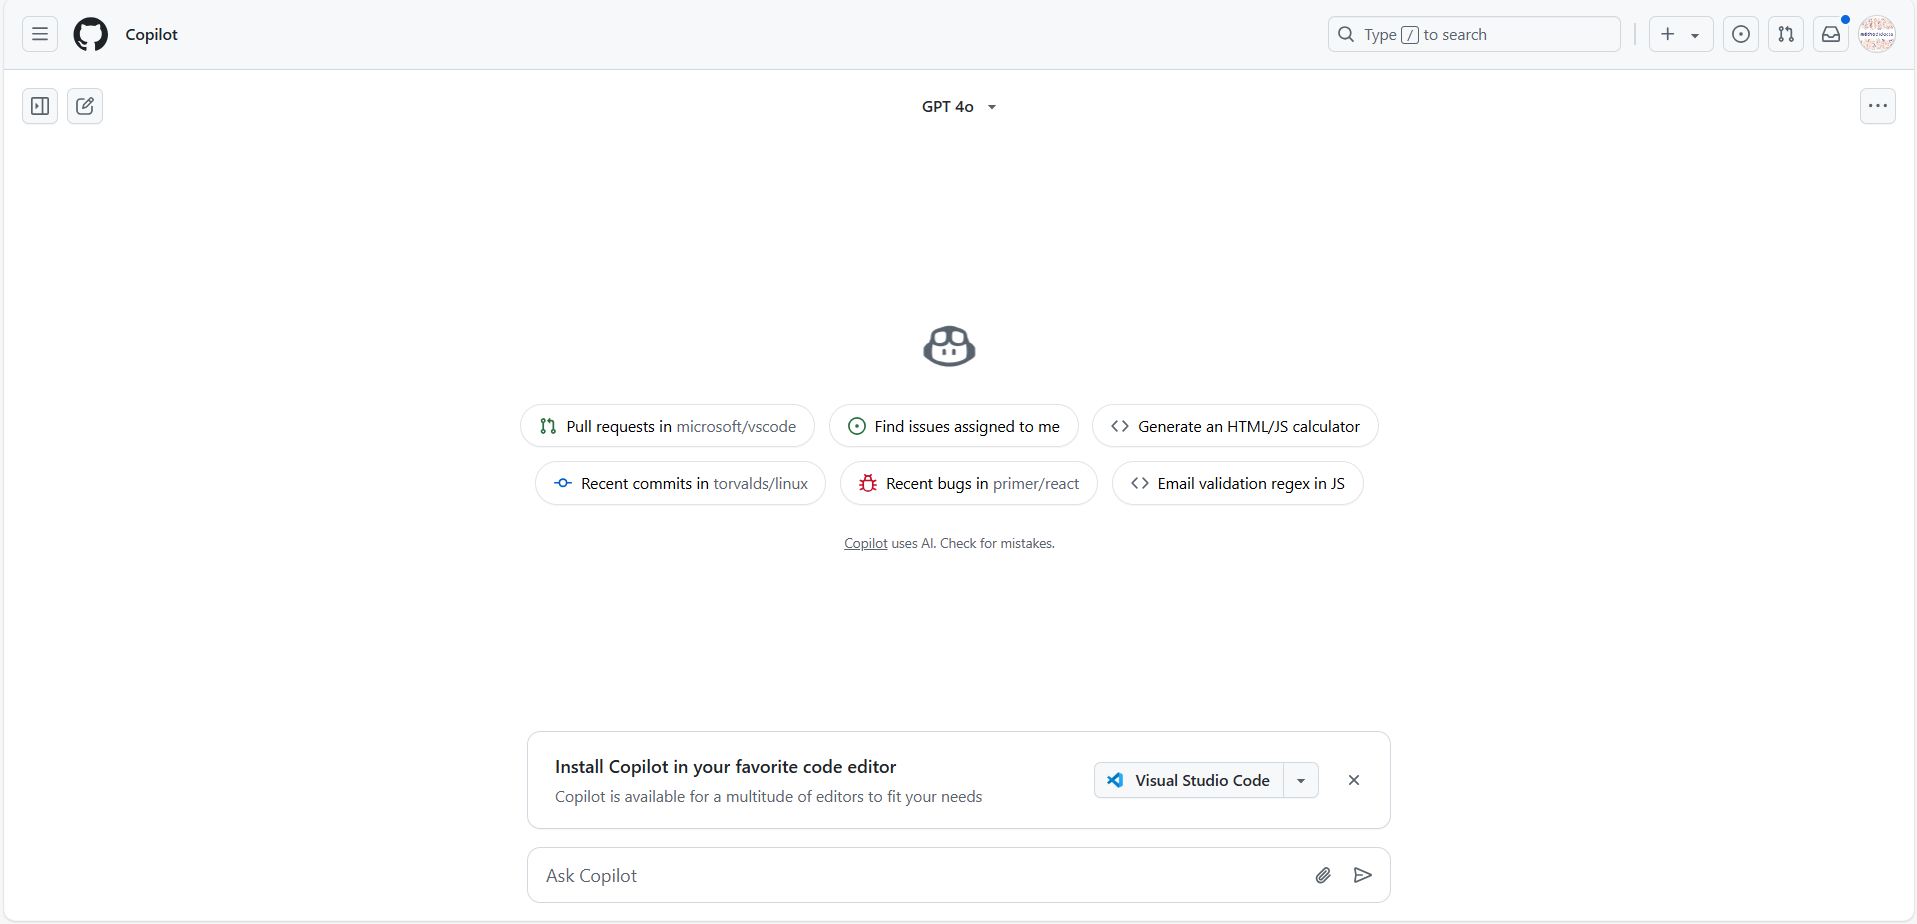Start a new Copilot conversation
Screen dimensions: 1917x924
point(85,105)
